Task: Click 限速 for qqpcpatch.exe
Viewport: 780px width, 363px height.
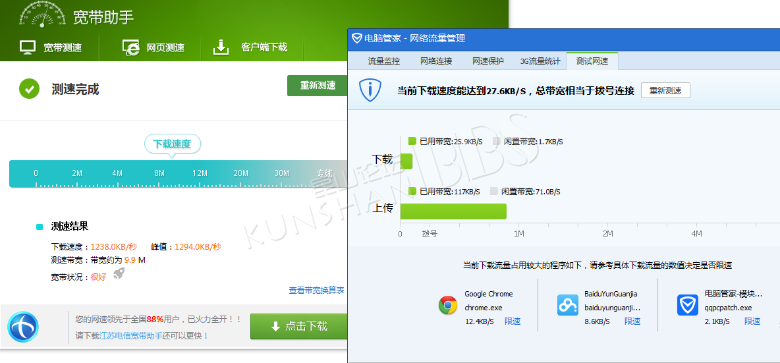Action: tap(752, 321)
